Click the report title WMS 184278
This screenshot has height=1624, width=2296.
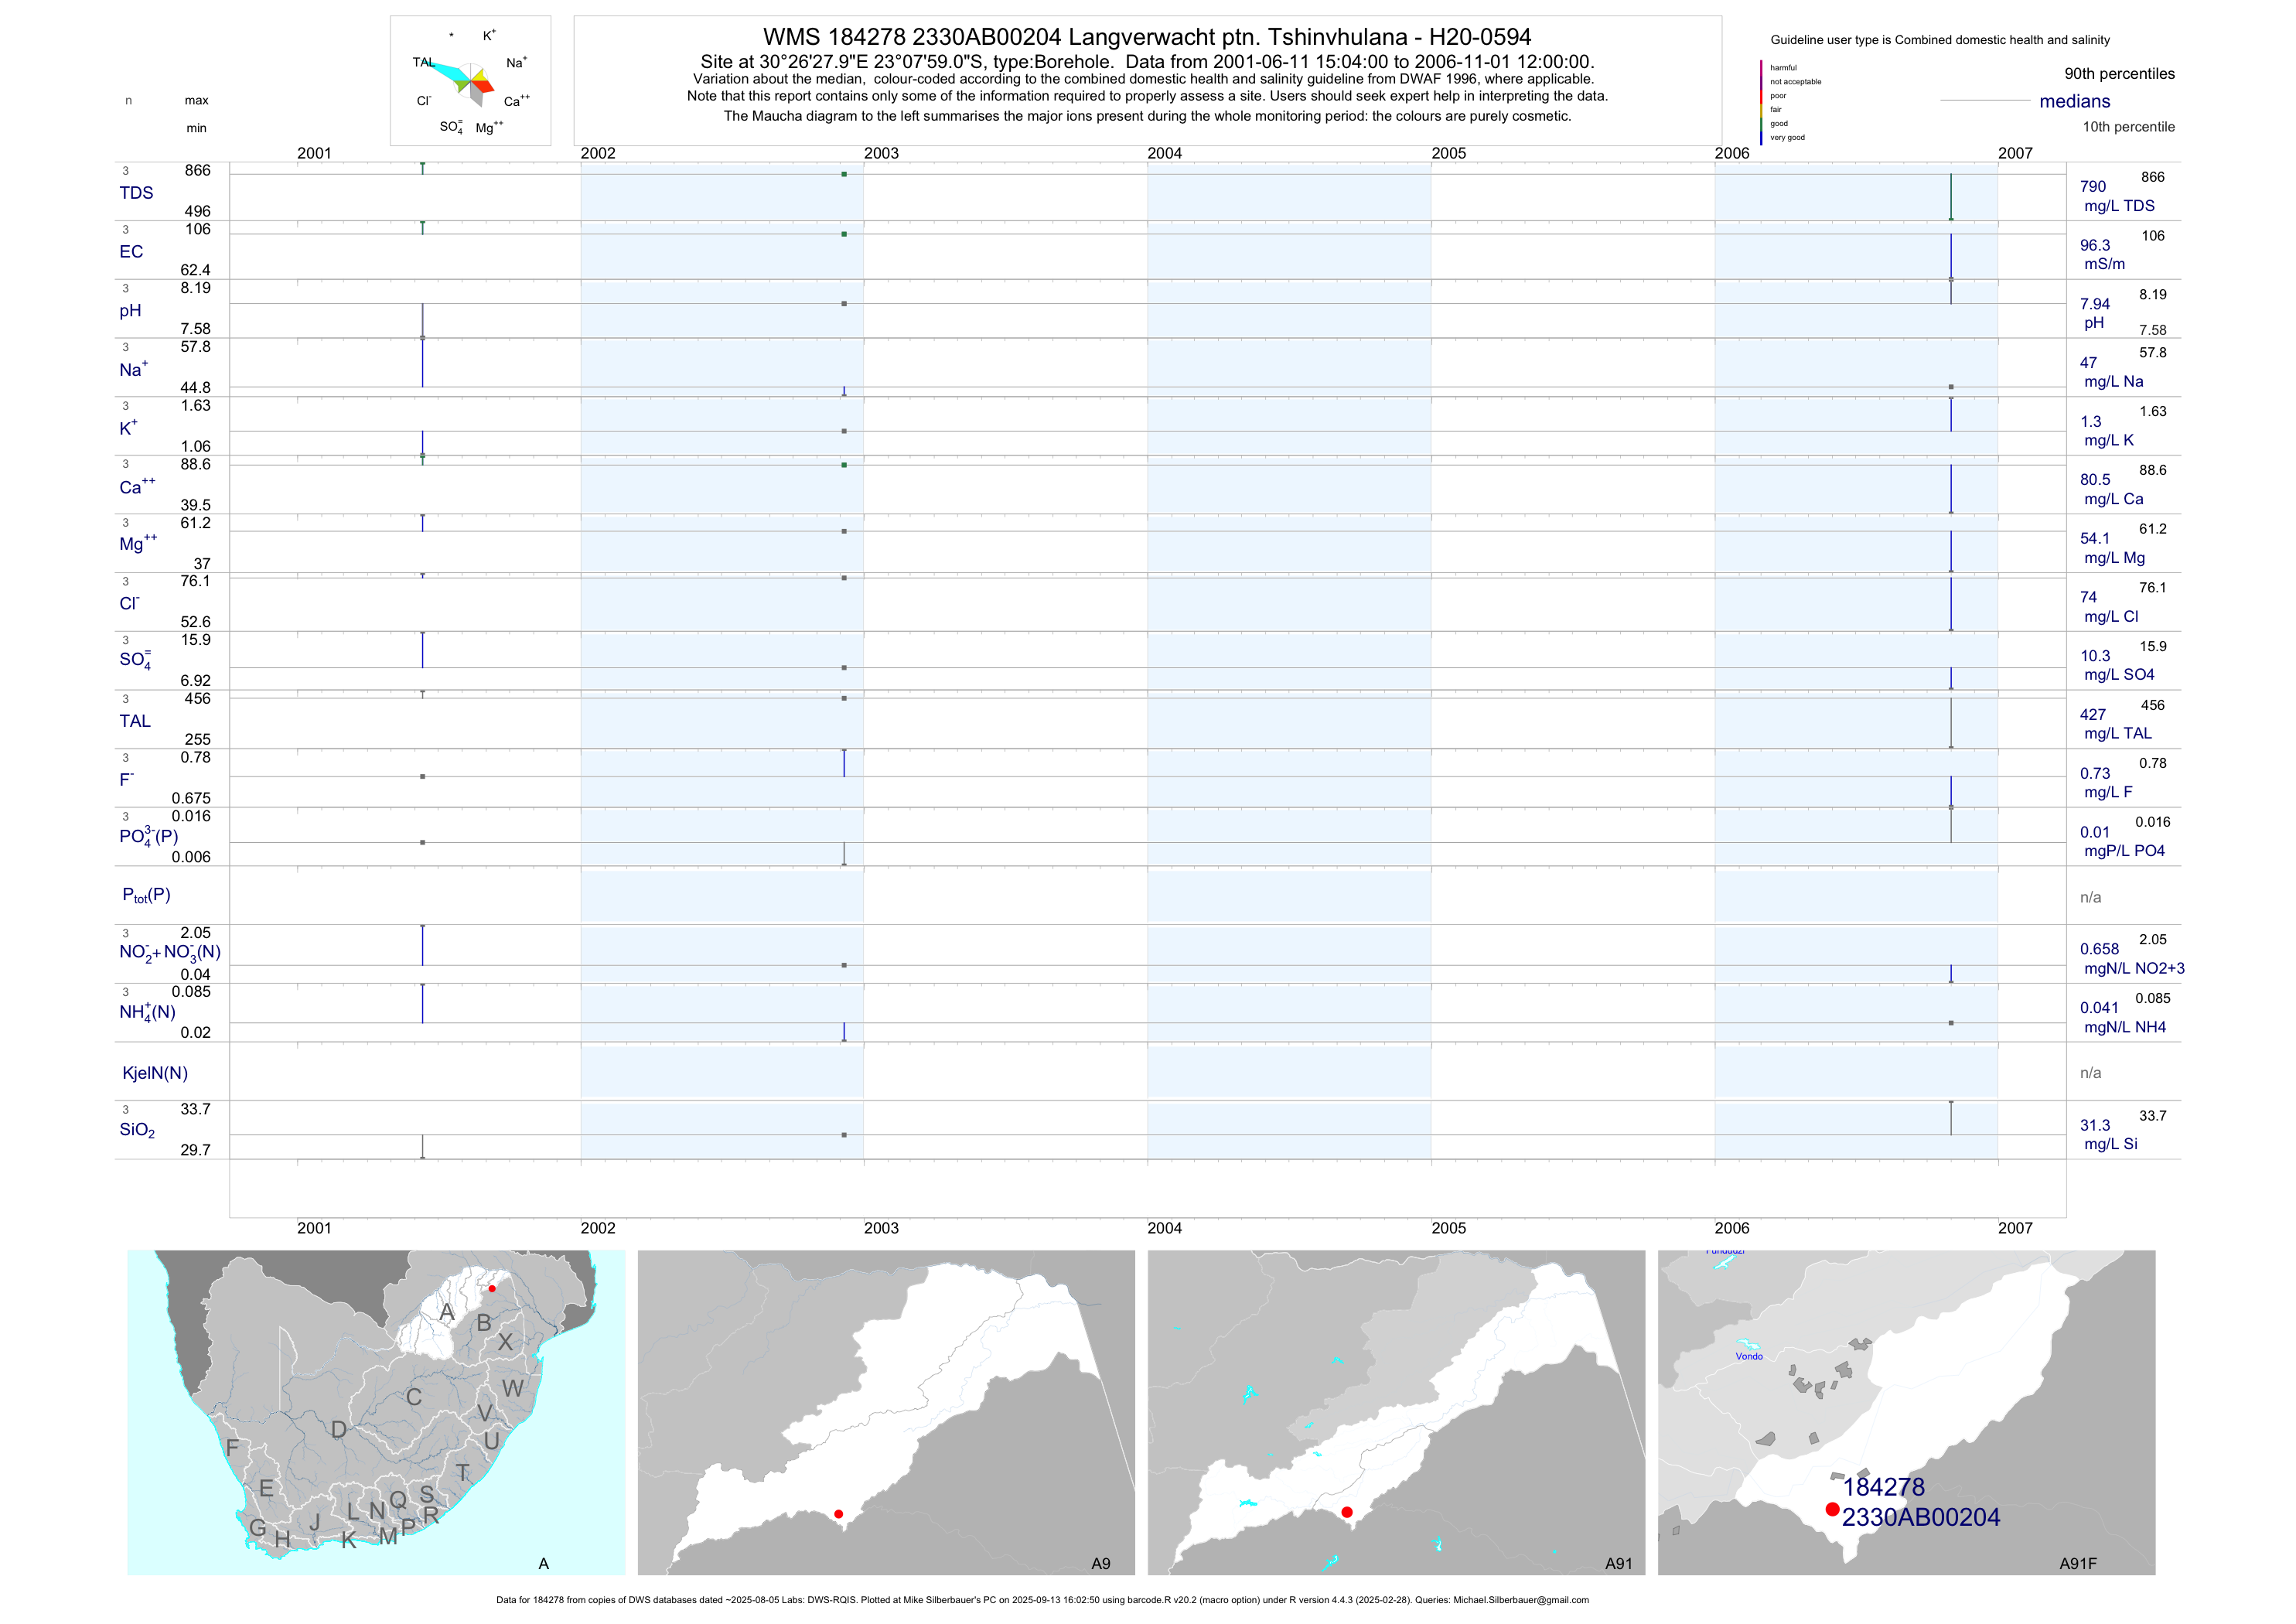click(x=1147, y=37)
